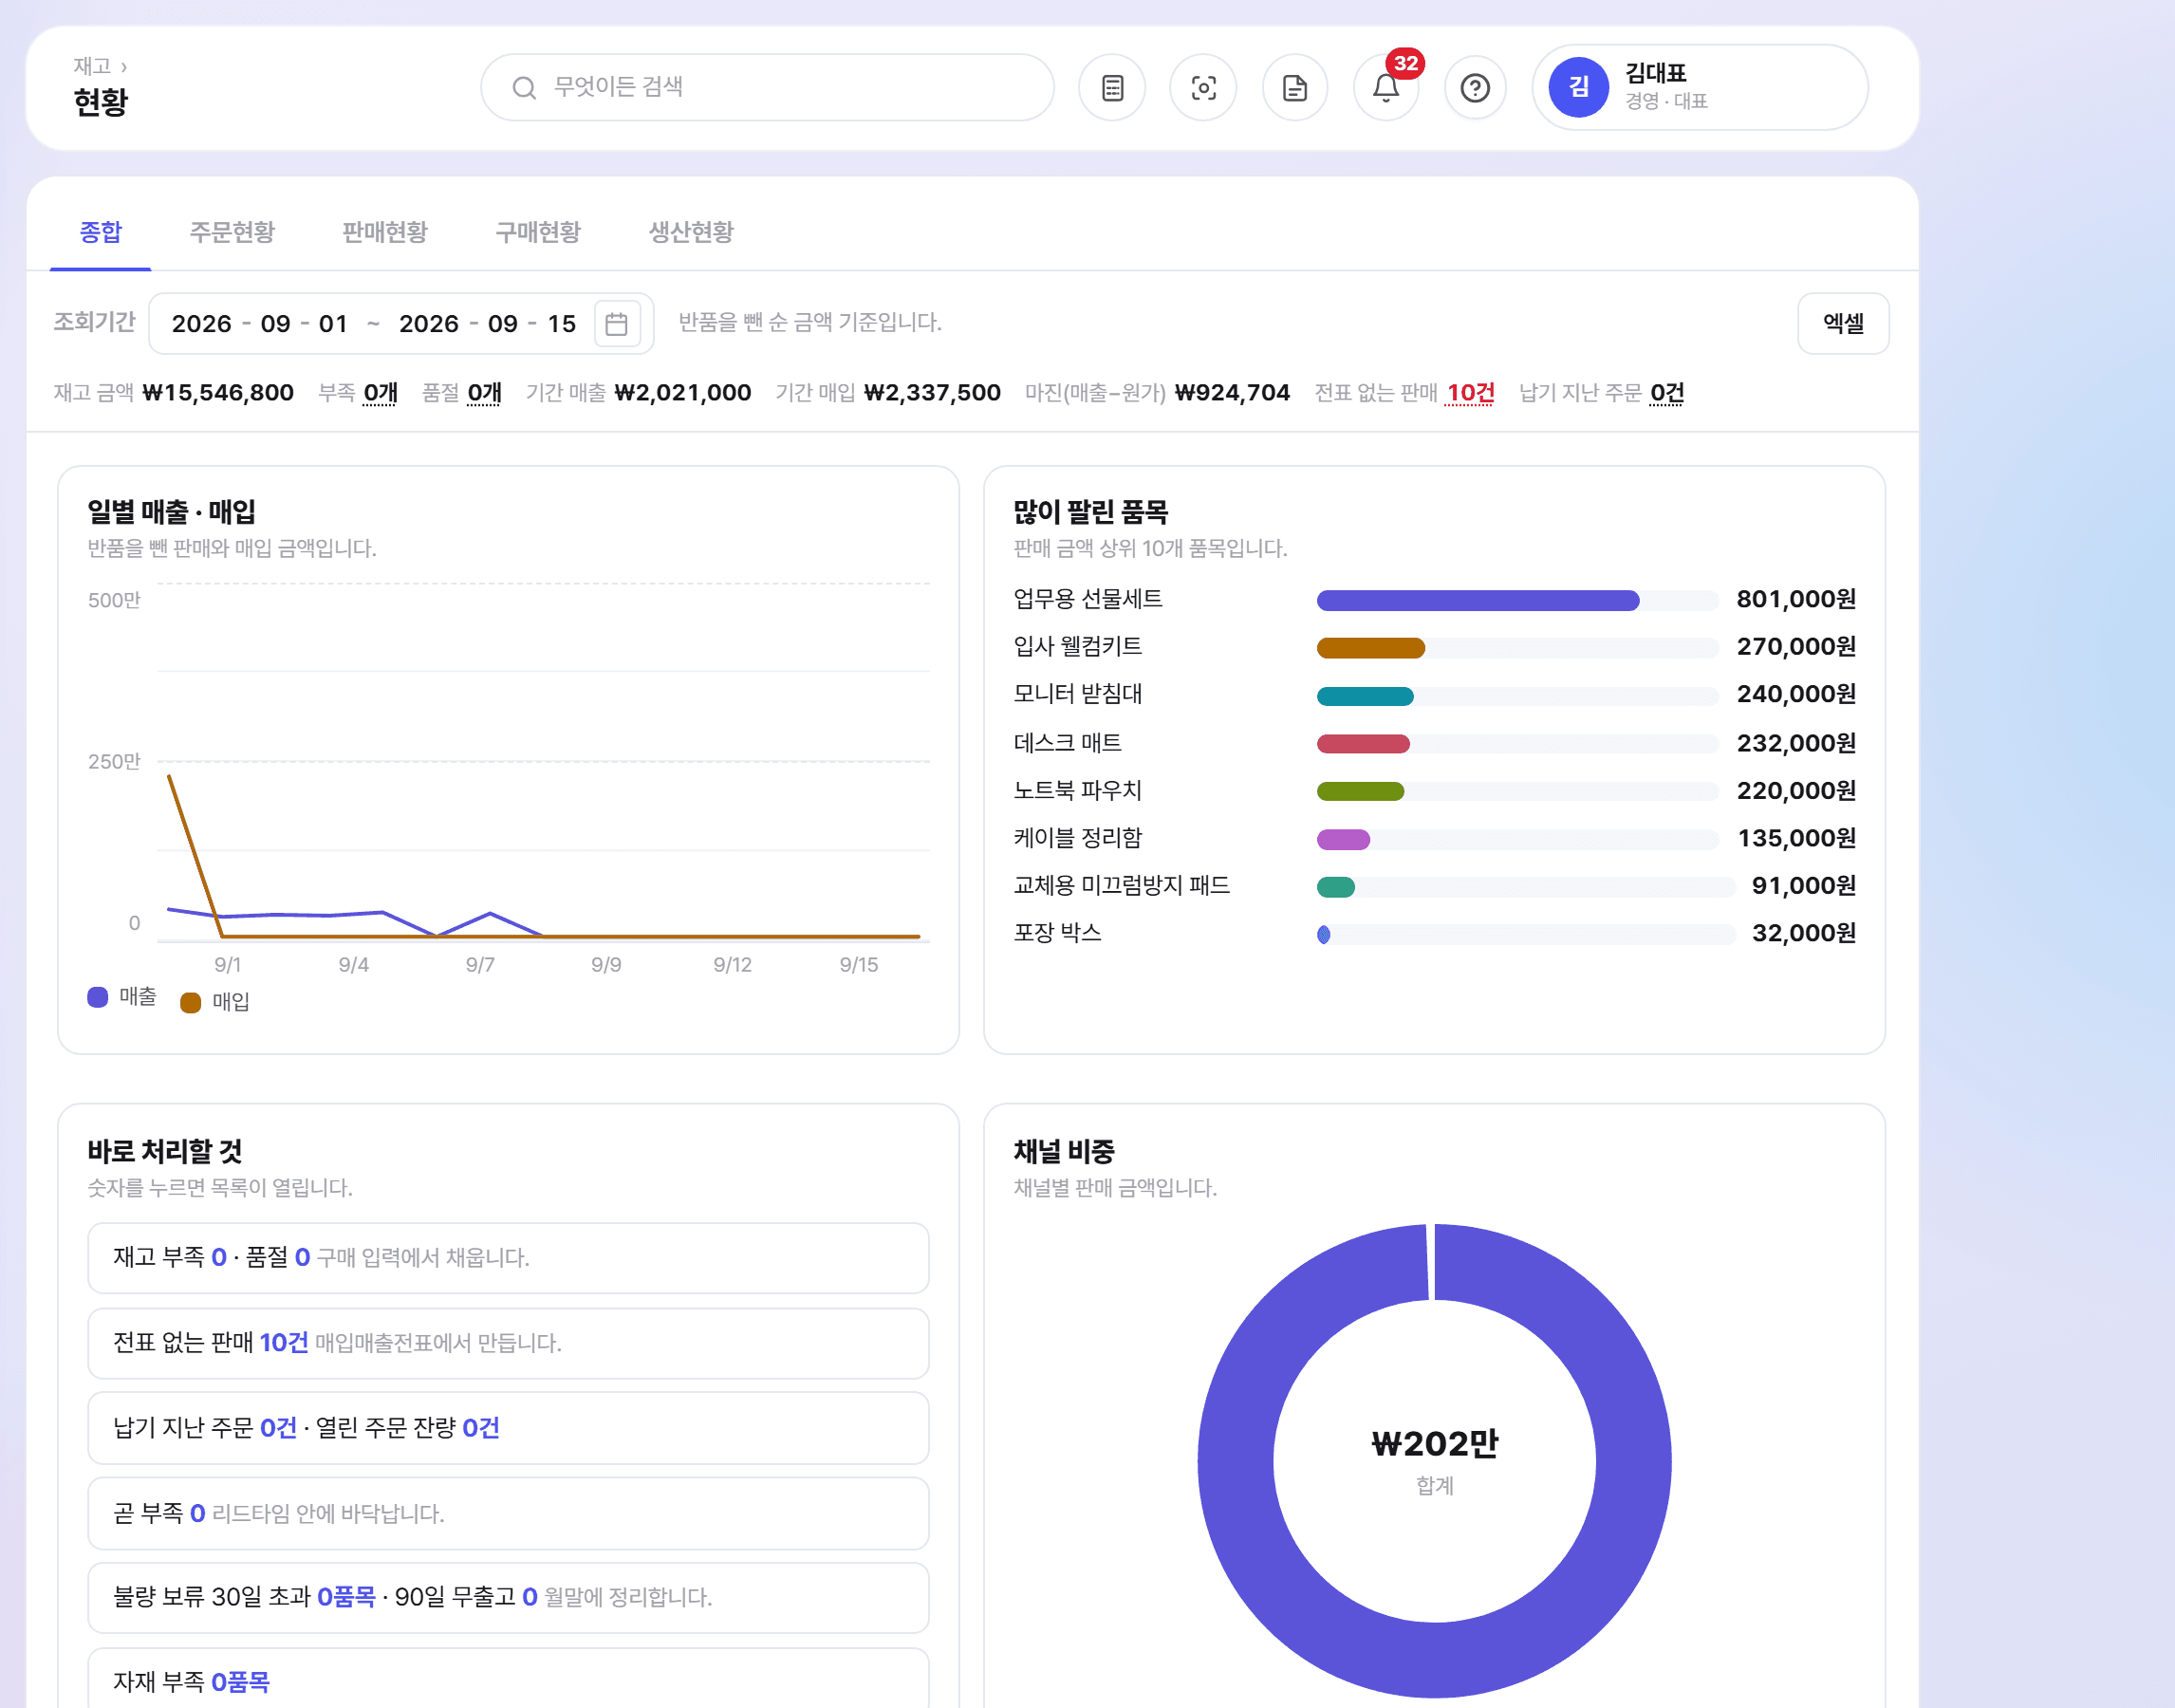Click 모니터 받침대 item name

[x=1077, y=694]
